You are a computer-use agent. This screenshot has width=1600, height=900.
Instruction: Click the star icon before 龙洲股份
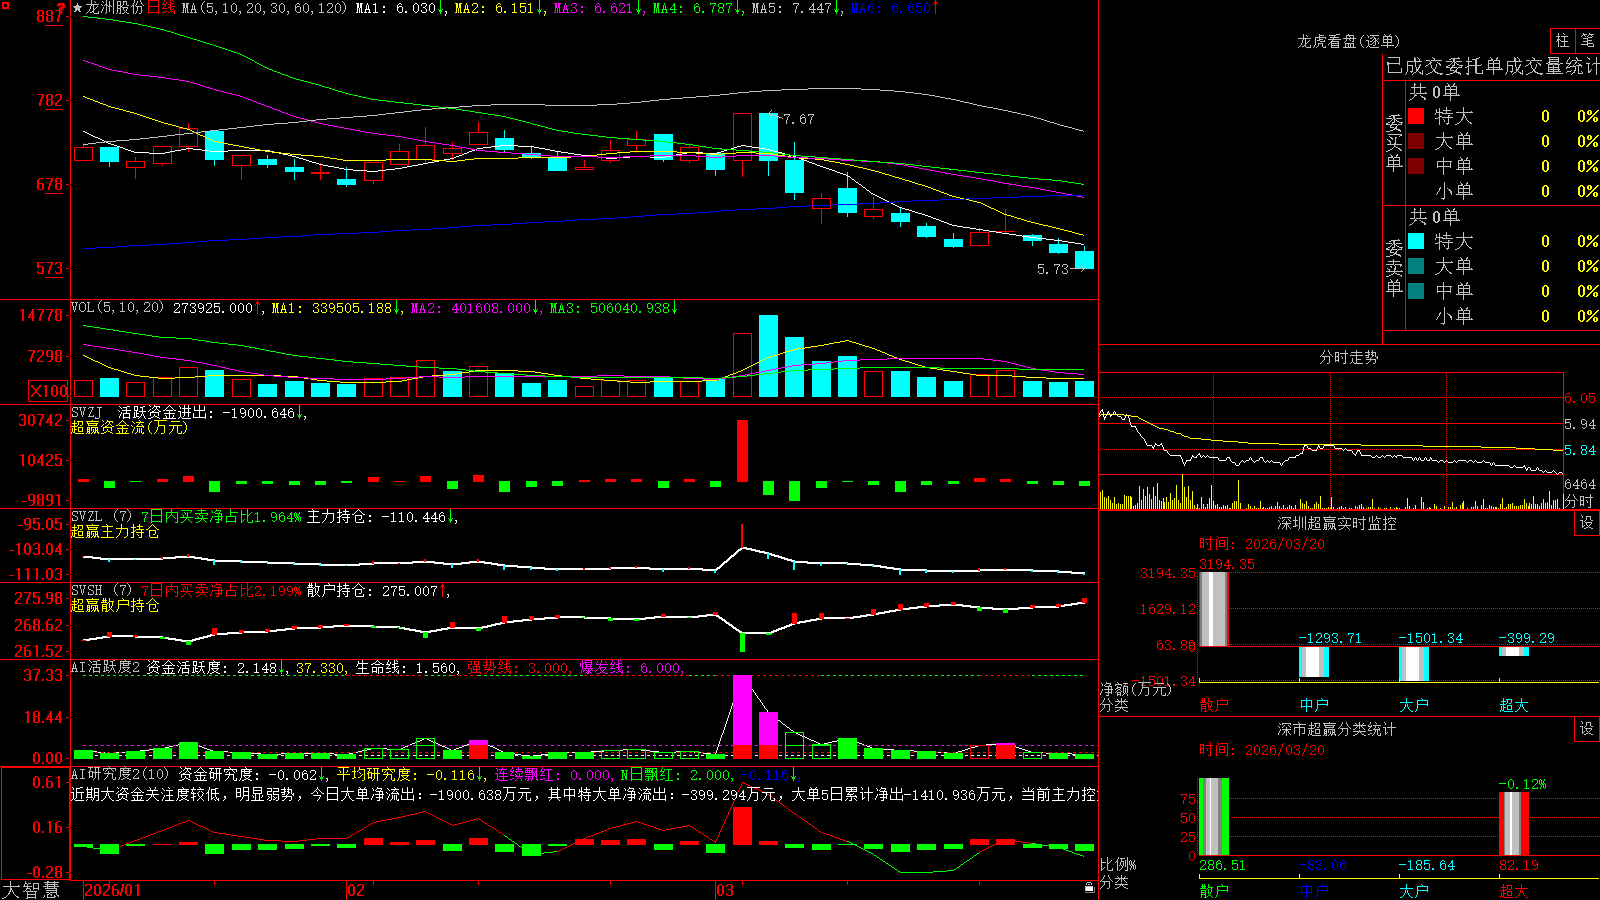(78, 8)
